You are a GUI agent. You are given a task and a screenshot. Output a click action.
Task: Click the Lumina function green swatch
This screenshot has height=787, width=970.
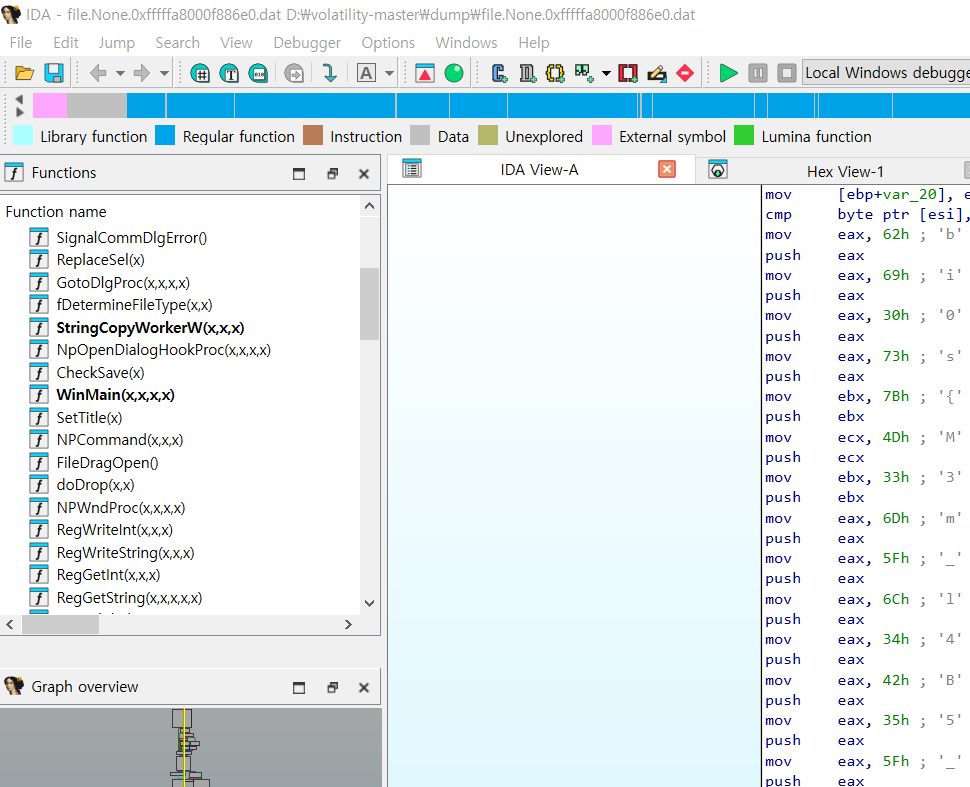point(744,135)
